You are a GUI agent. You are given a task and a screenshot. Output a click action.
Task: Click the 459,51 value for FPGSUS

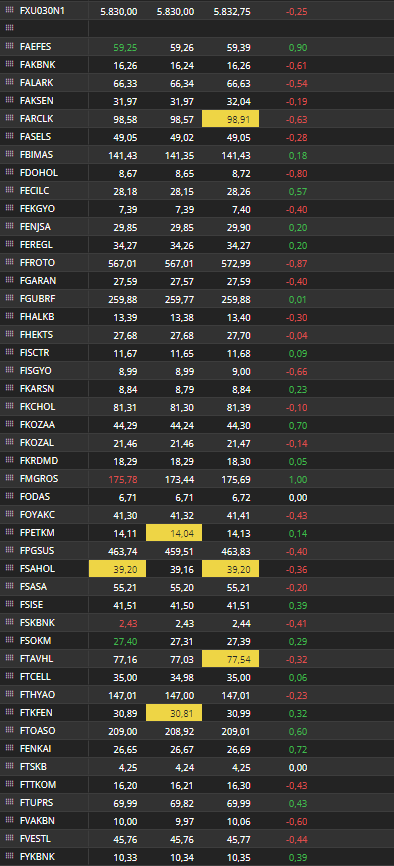click(180, 551)
